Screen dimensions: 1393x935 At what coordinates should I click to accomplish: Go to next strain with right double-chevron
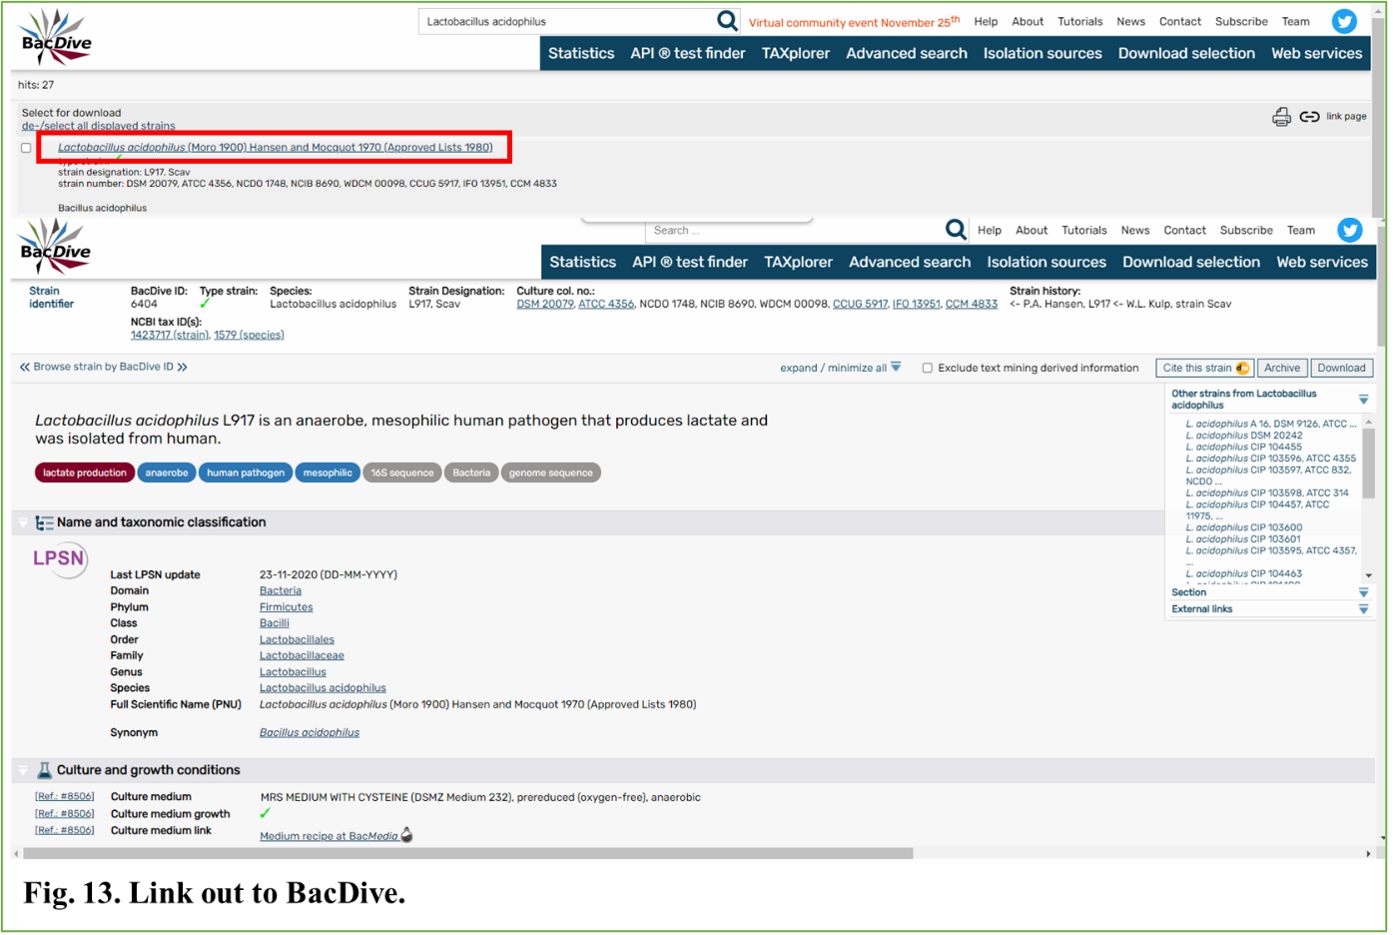point(182,367)
